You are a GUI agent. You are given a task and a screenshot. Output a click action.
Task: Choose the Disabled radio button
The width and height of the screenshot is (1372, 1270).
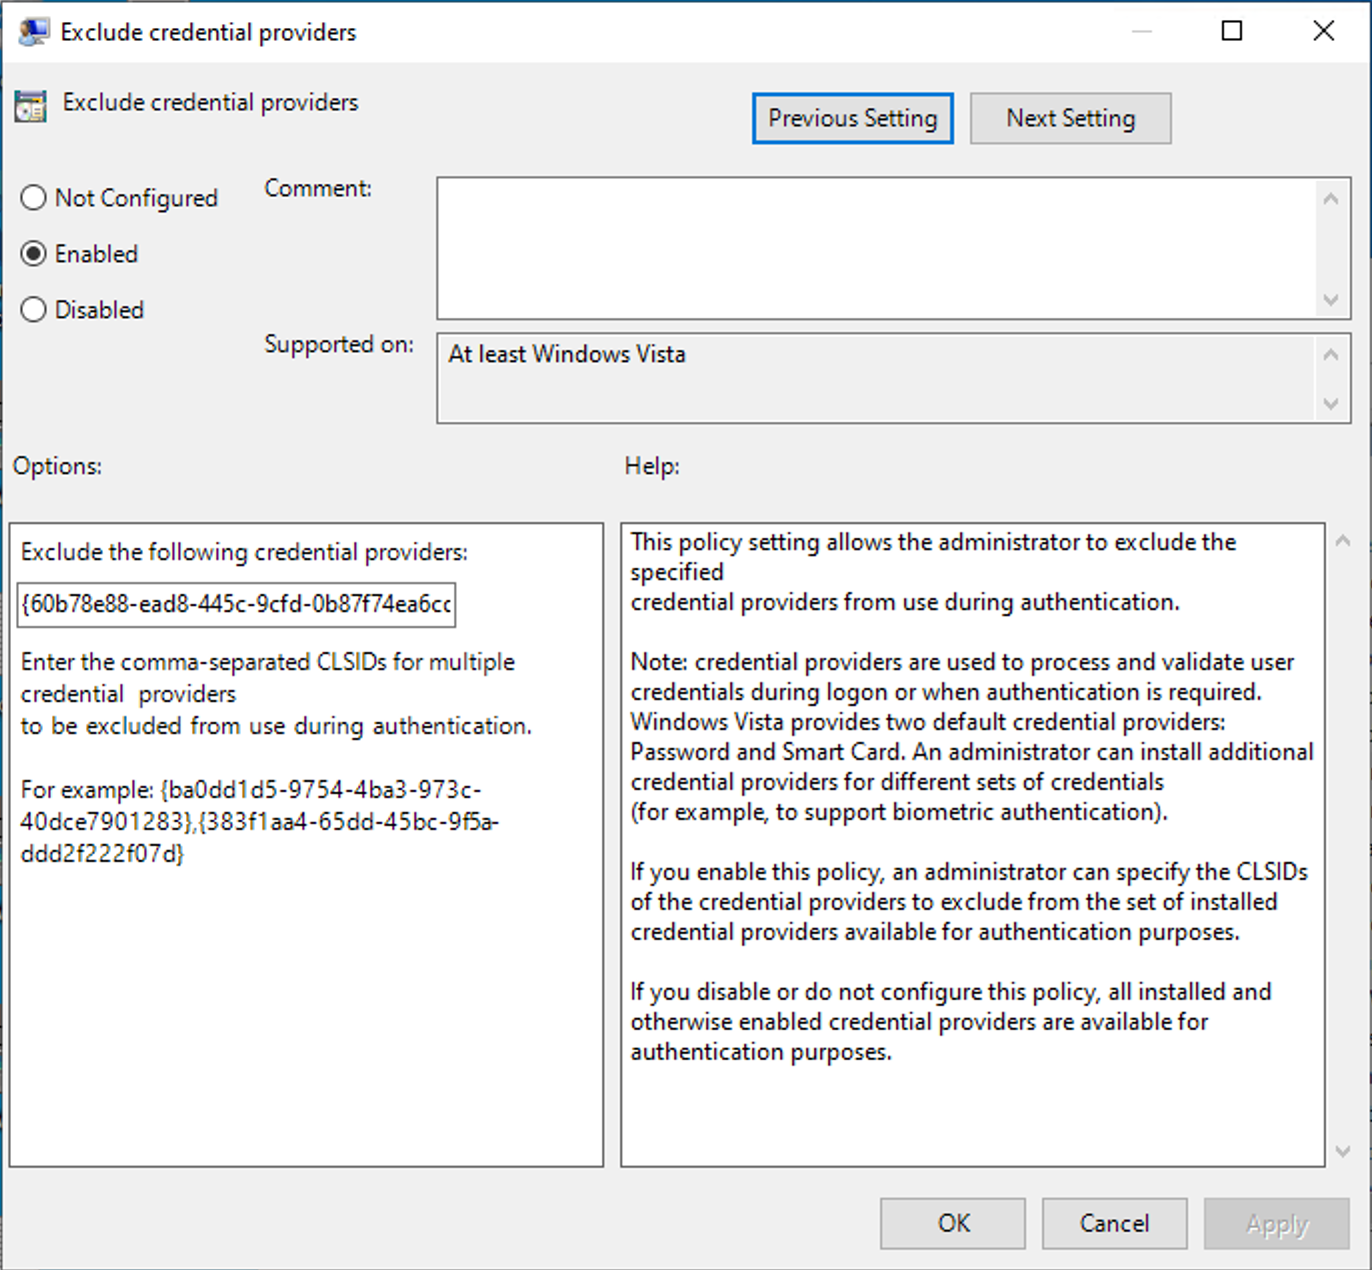point(82,310)
